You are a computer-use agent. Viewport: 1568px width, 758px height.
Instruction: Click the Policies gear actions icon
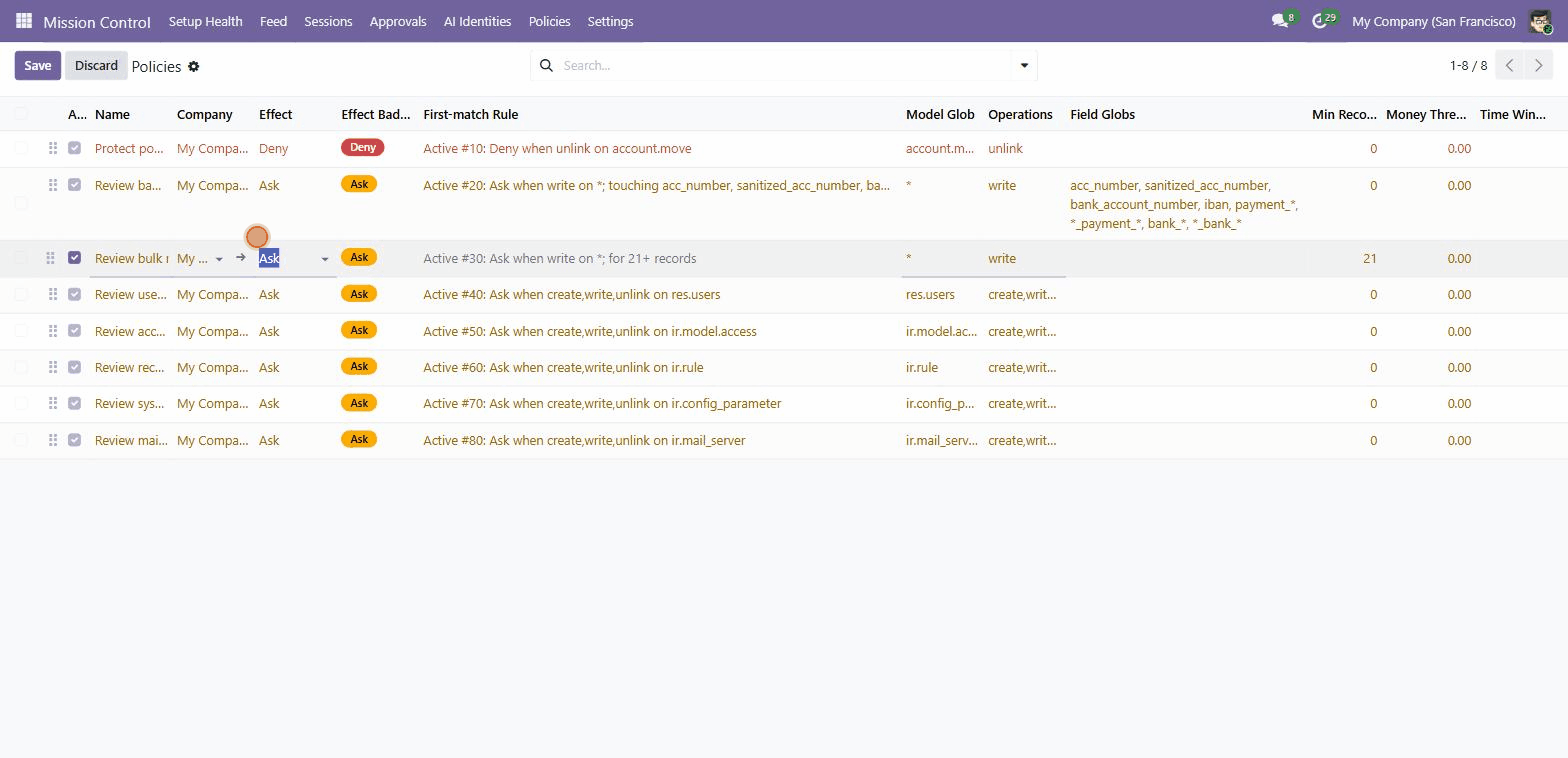point(194,66)
